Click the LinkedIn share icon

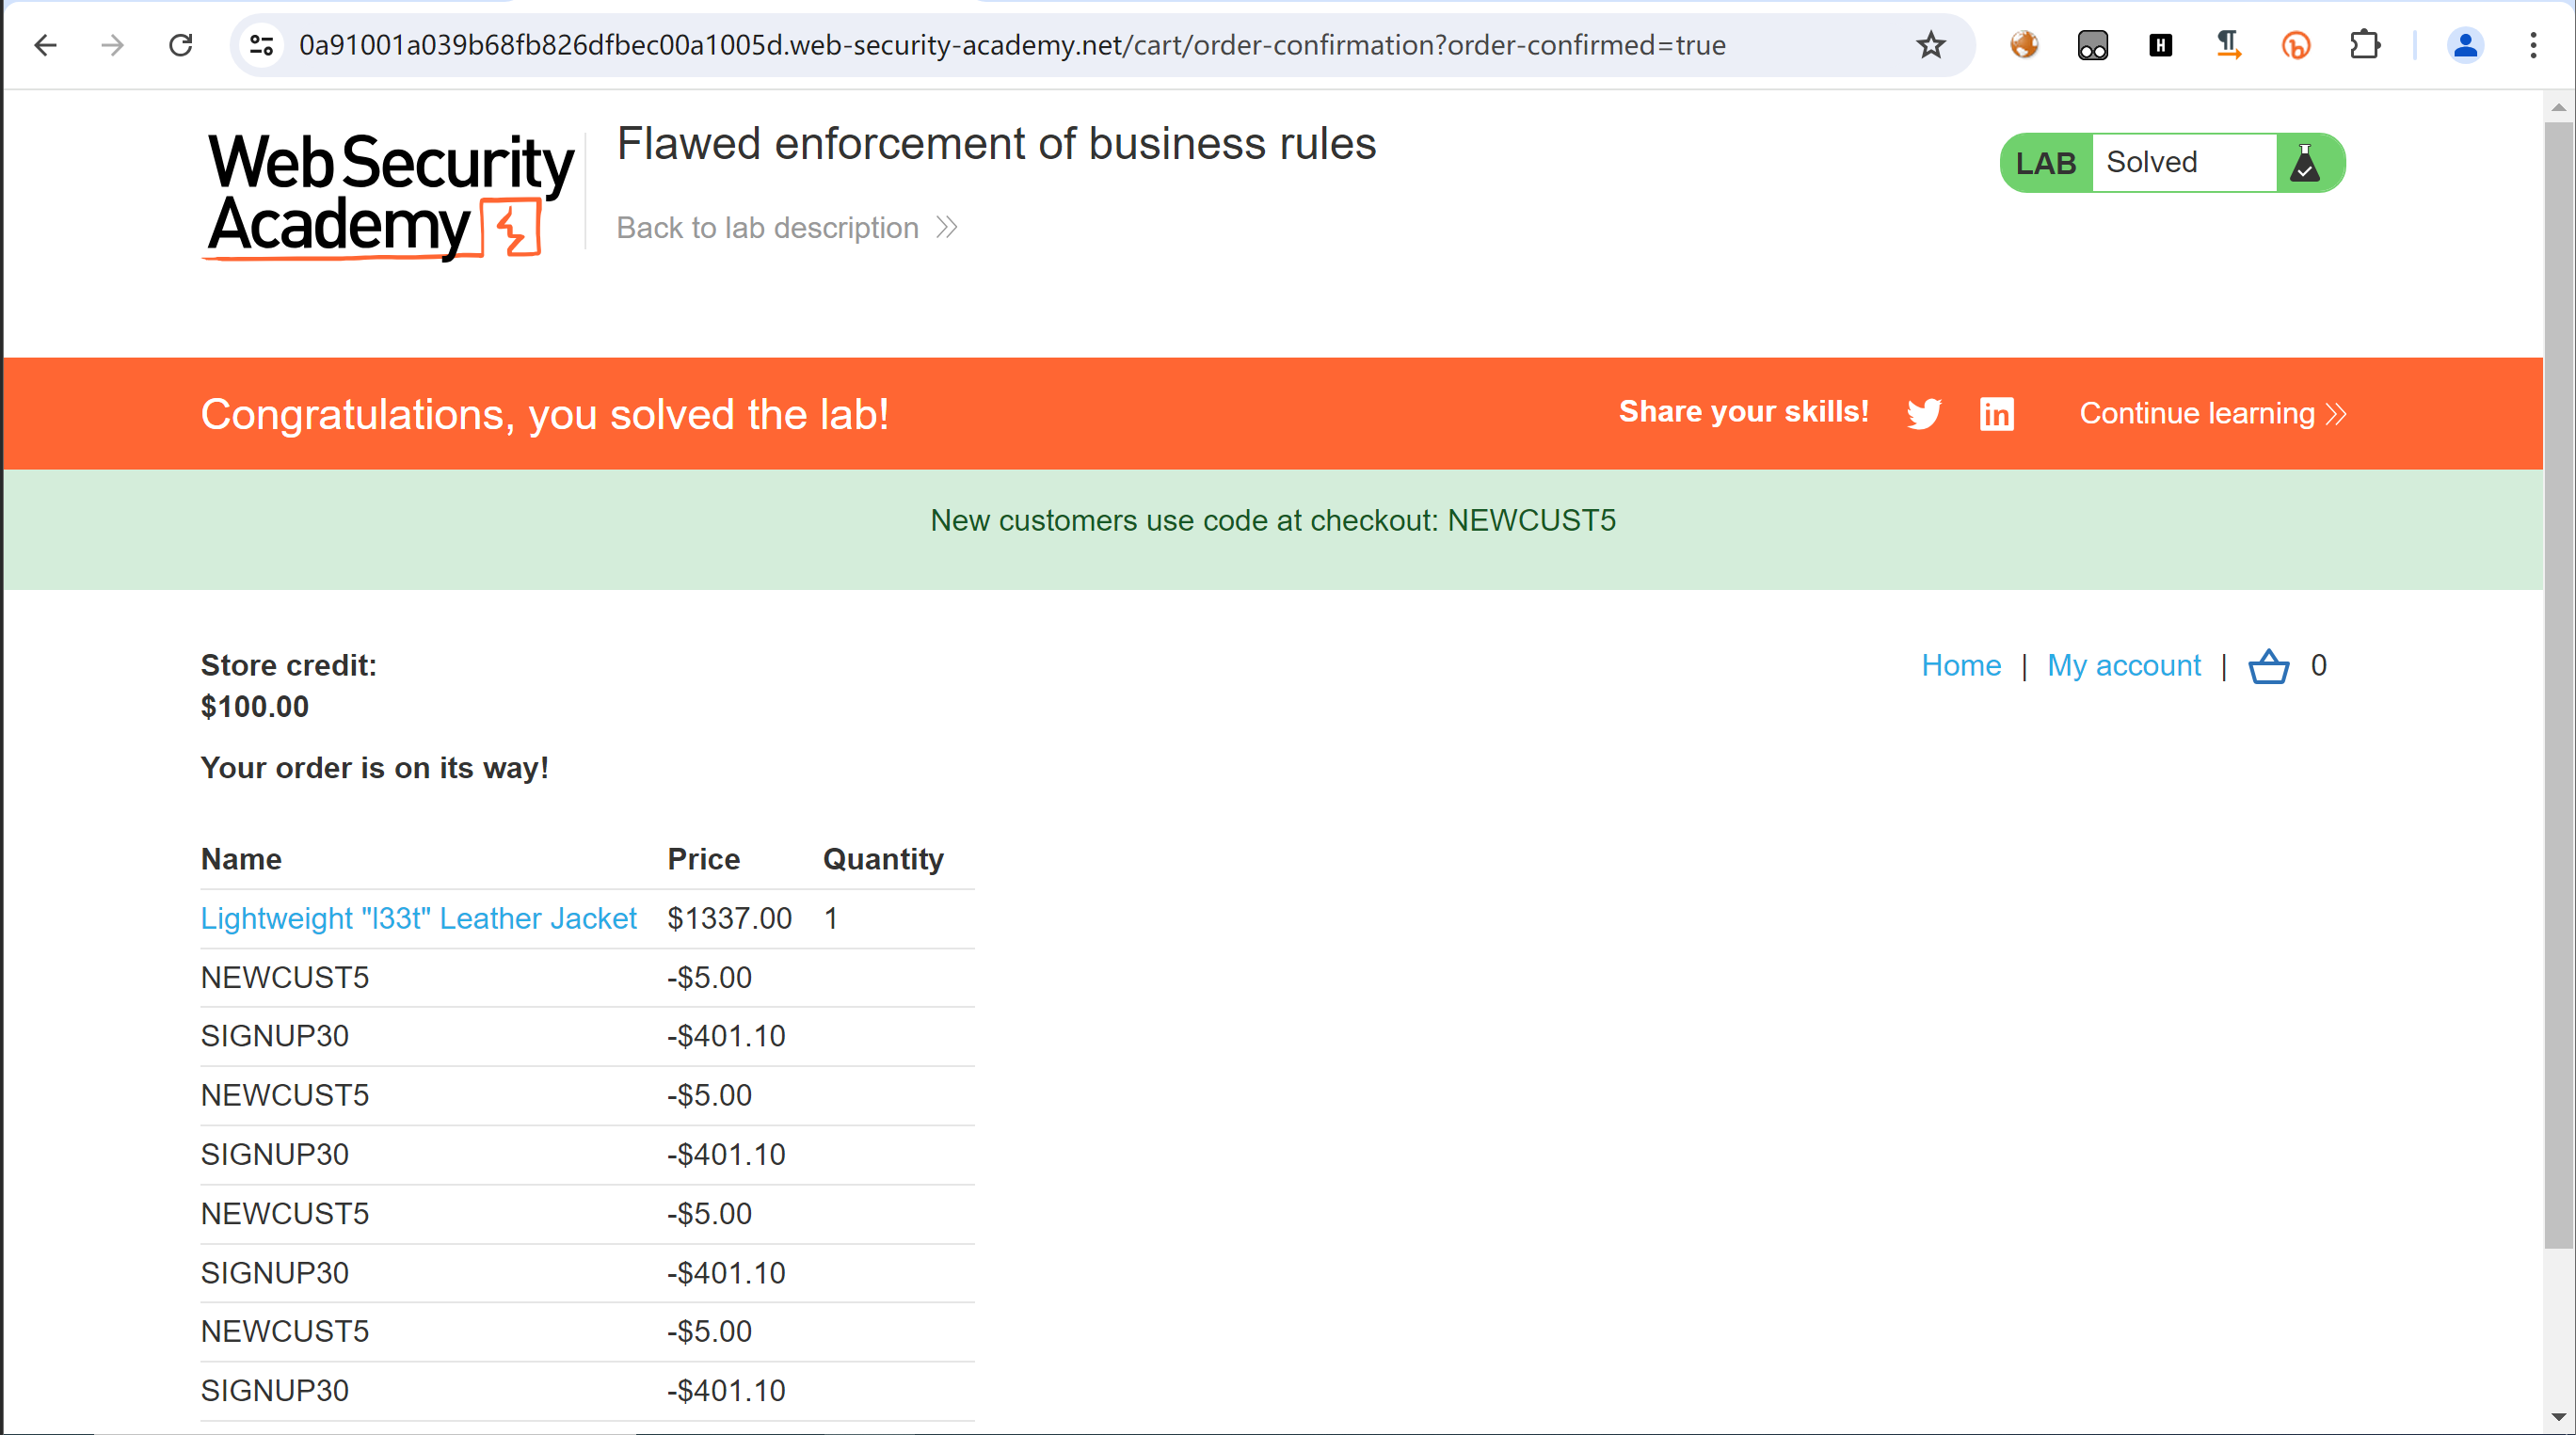(1996, 413)
